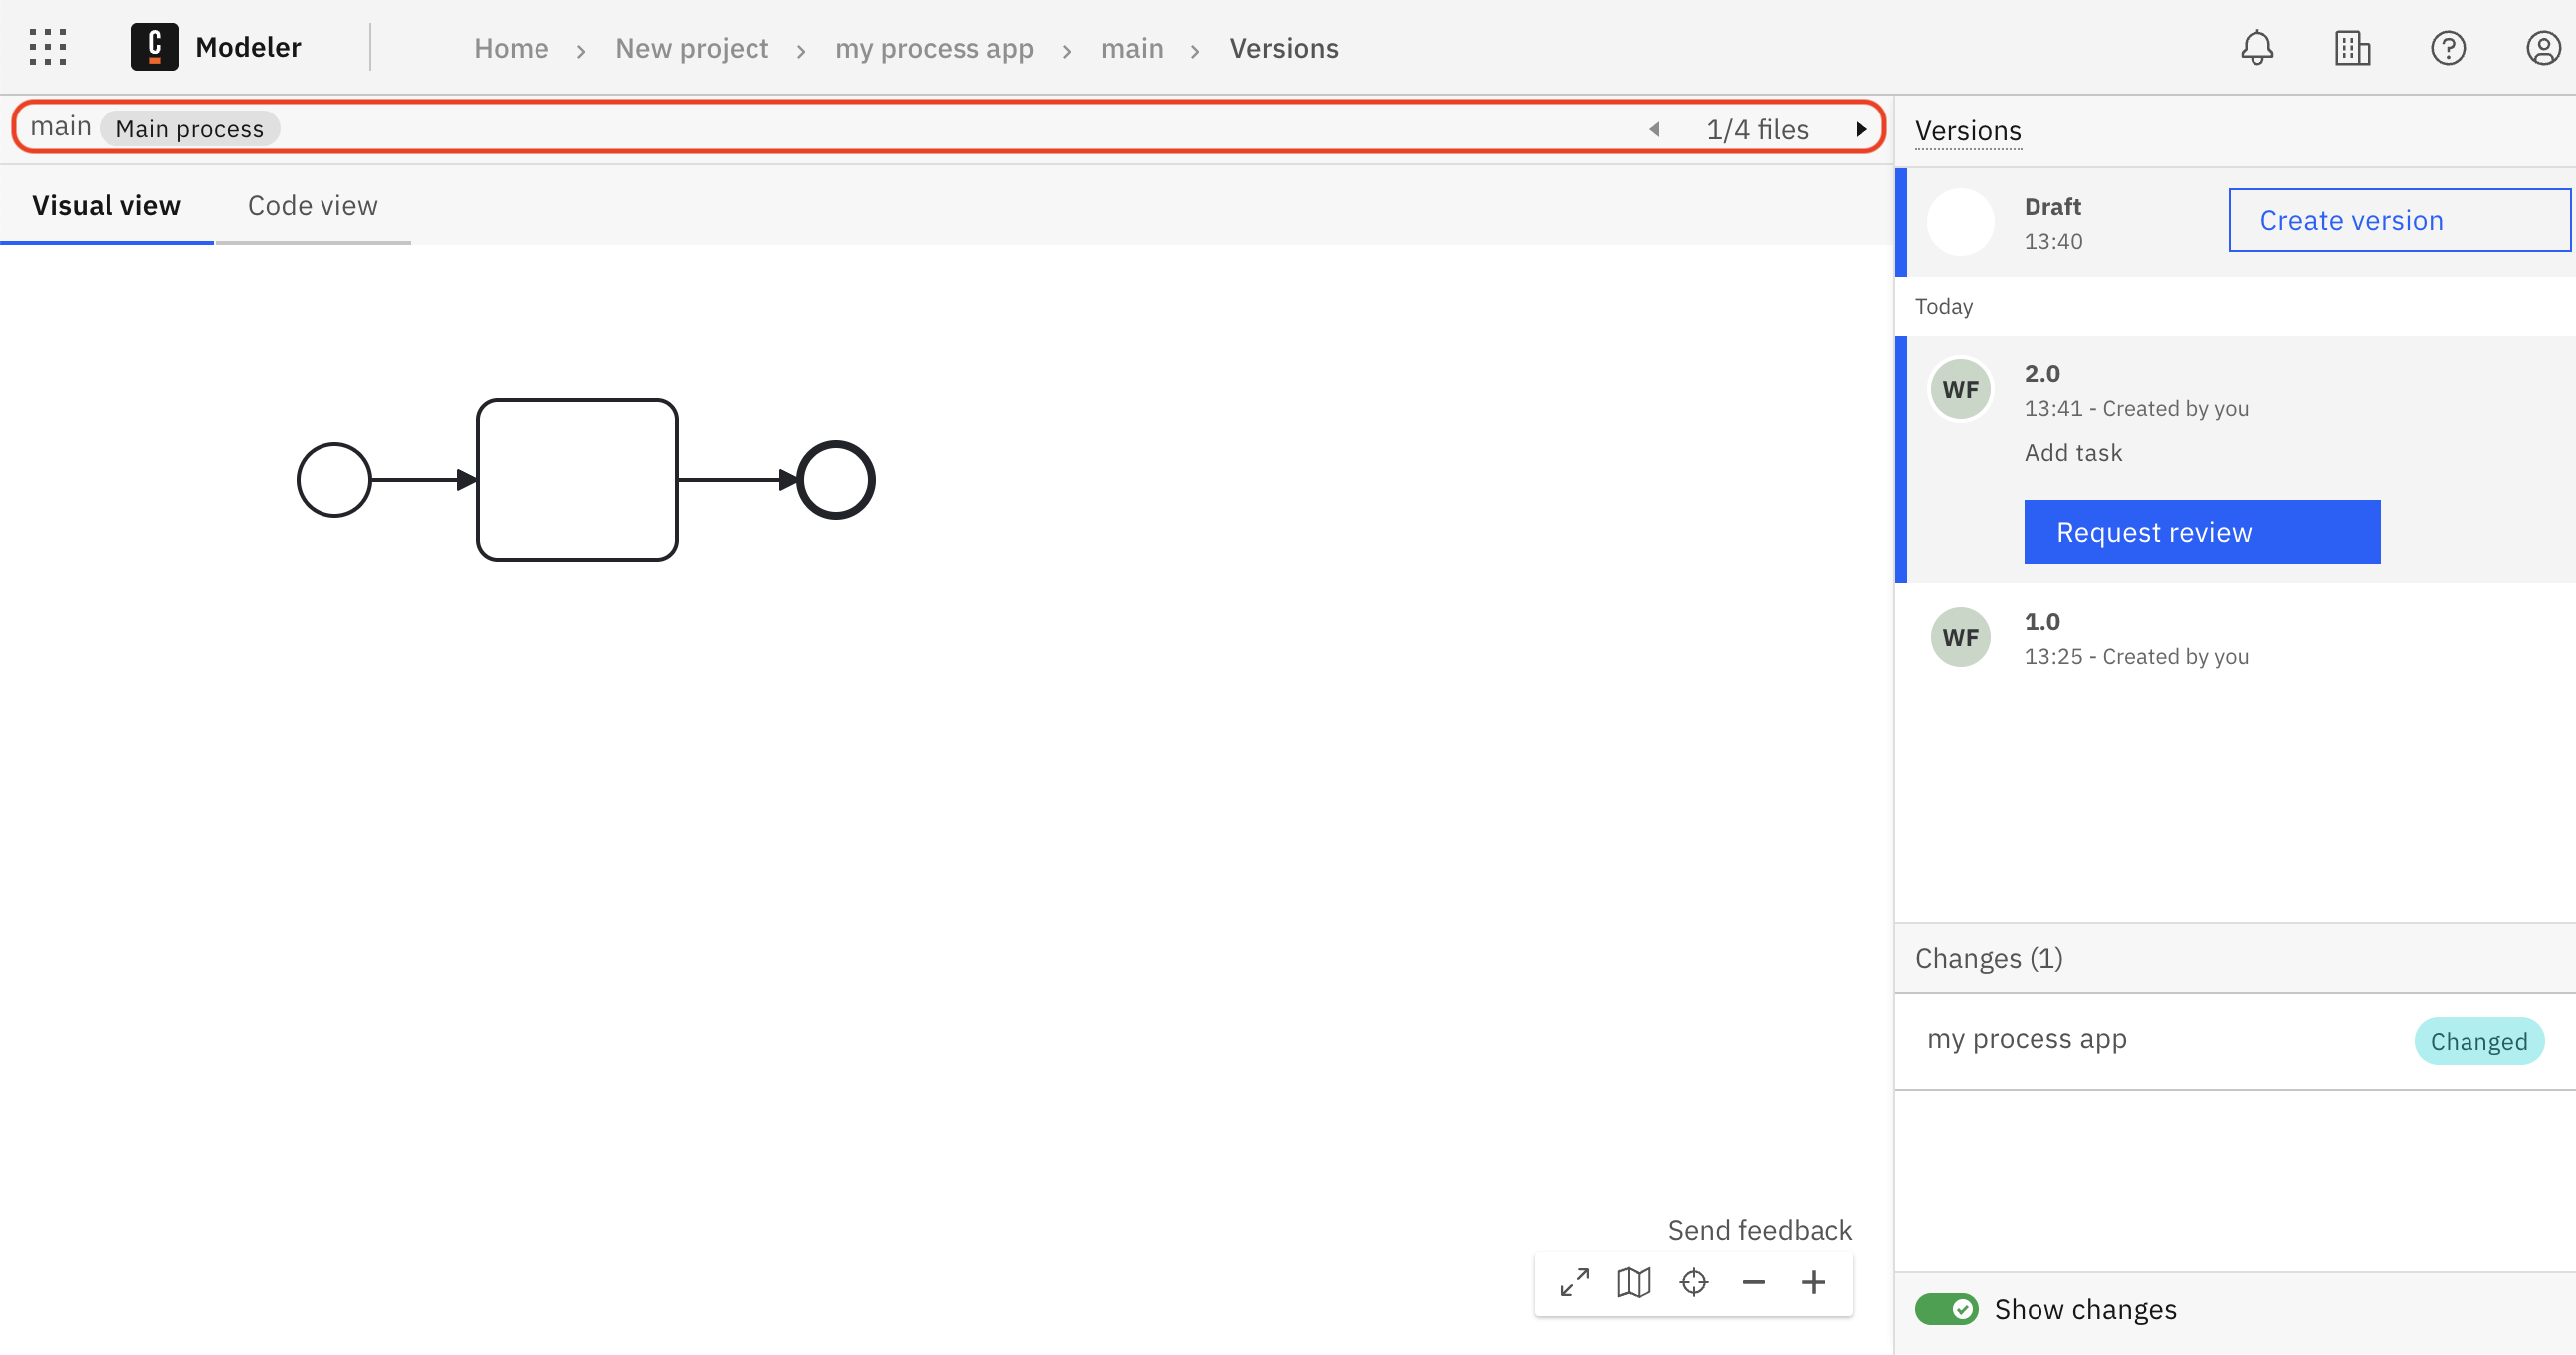Select the Visual view tab

pyautogui.click(x=106, y=205)
